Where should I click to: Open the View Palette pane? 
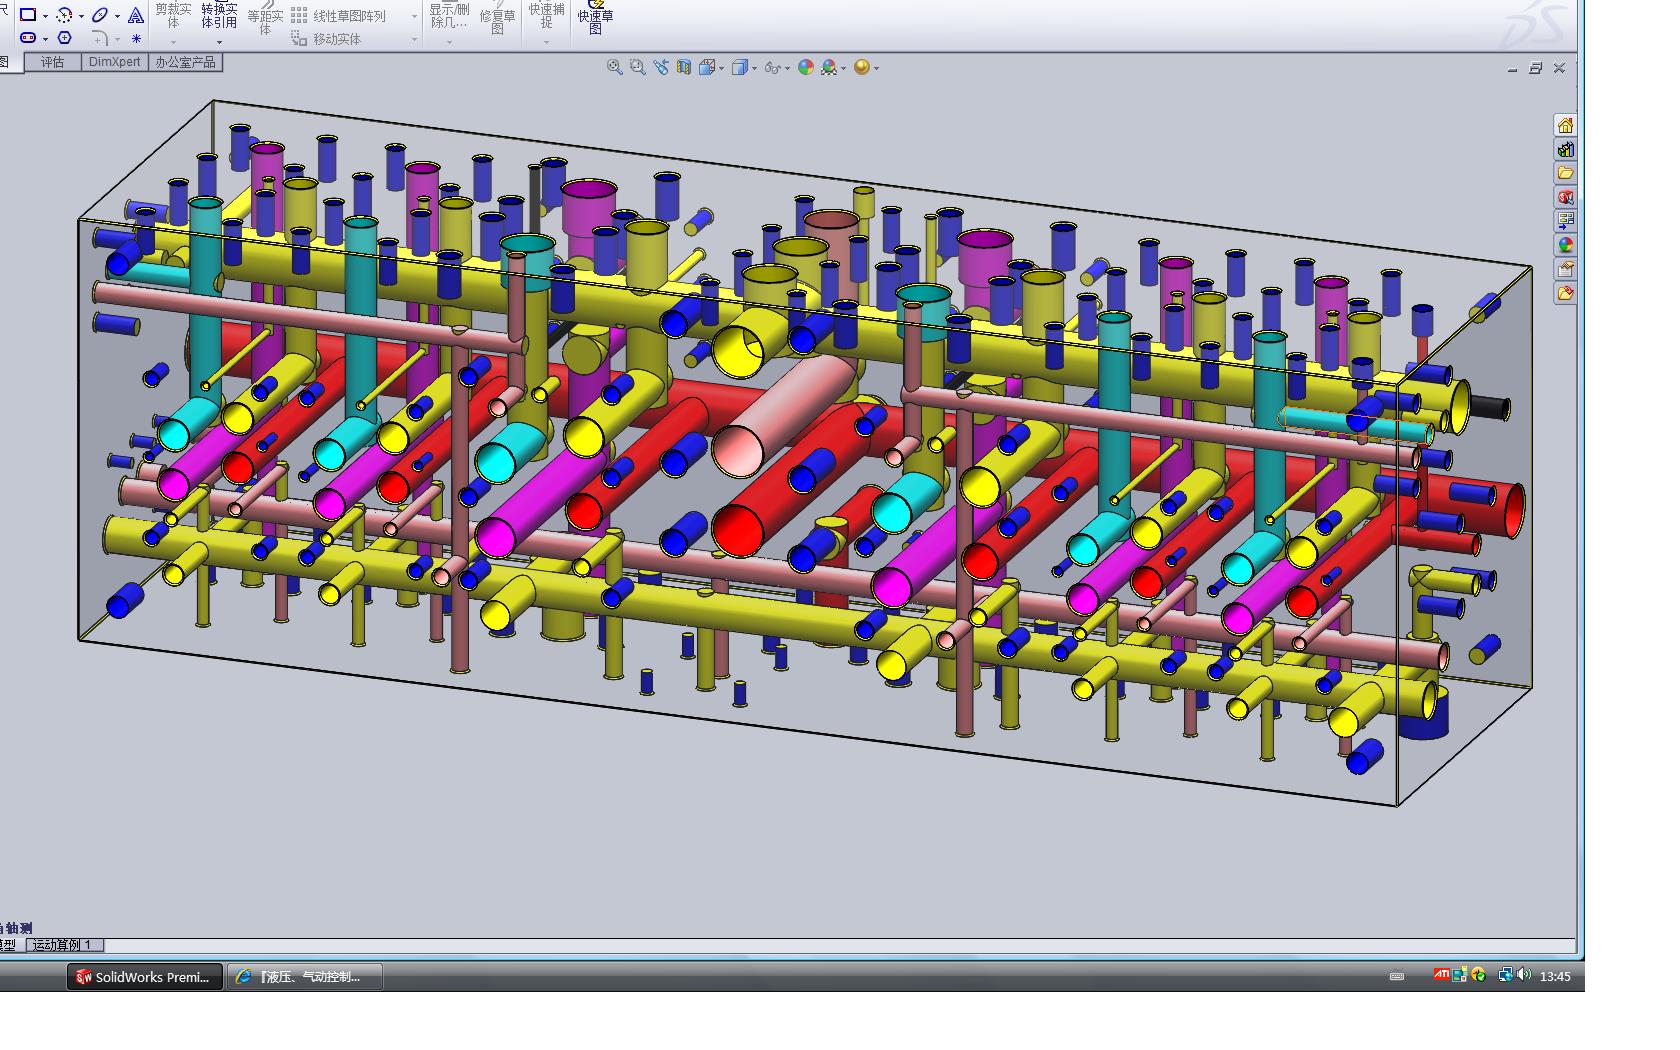click(1565, 221)
